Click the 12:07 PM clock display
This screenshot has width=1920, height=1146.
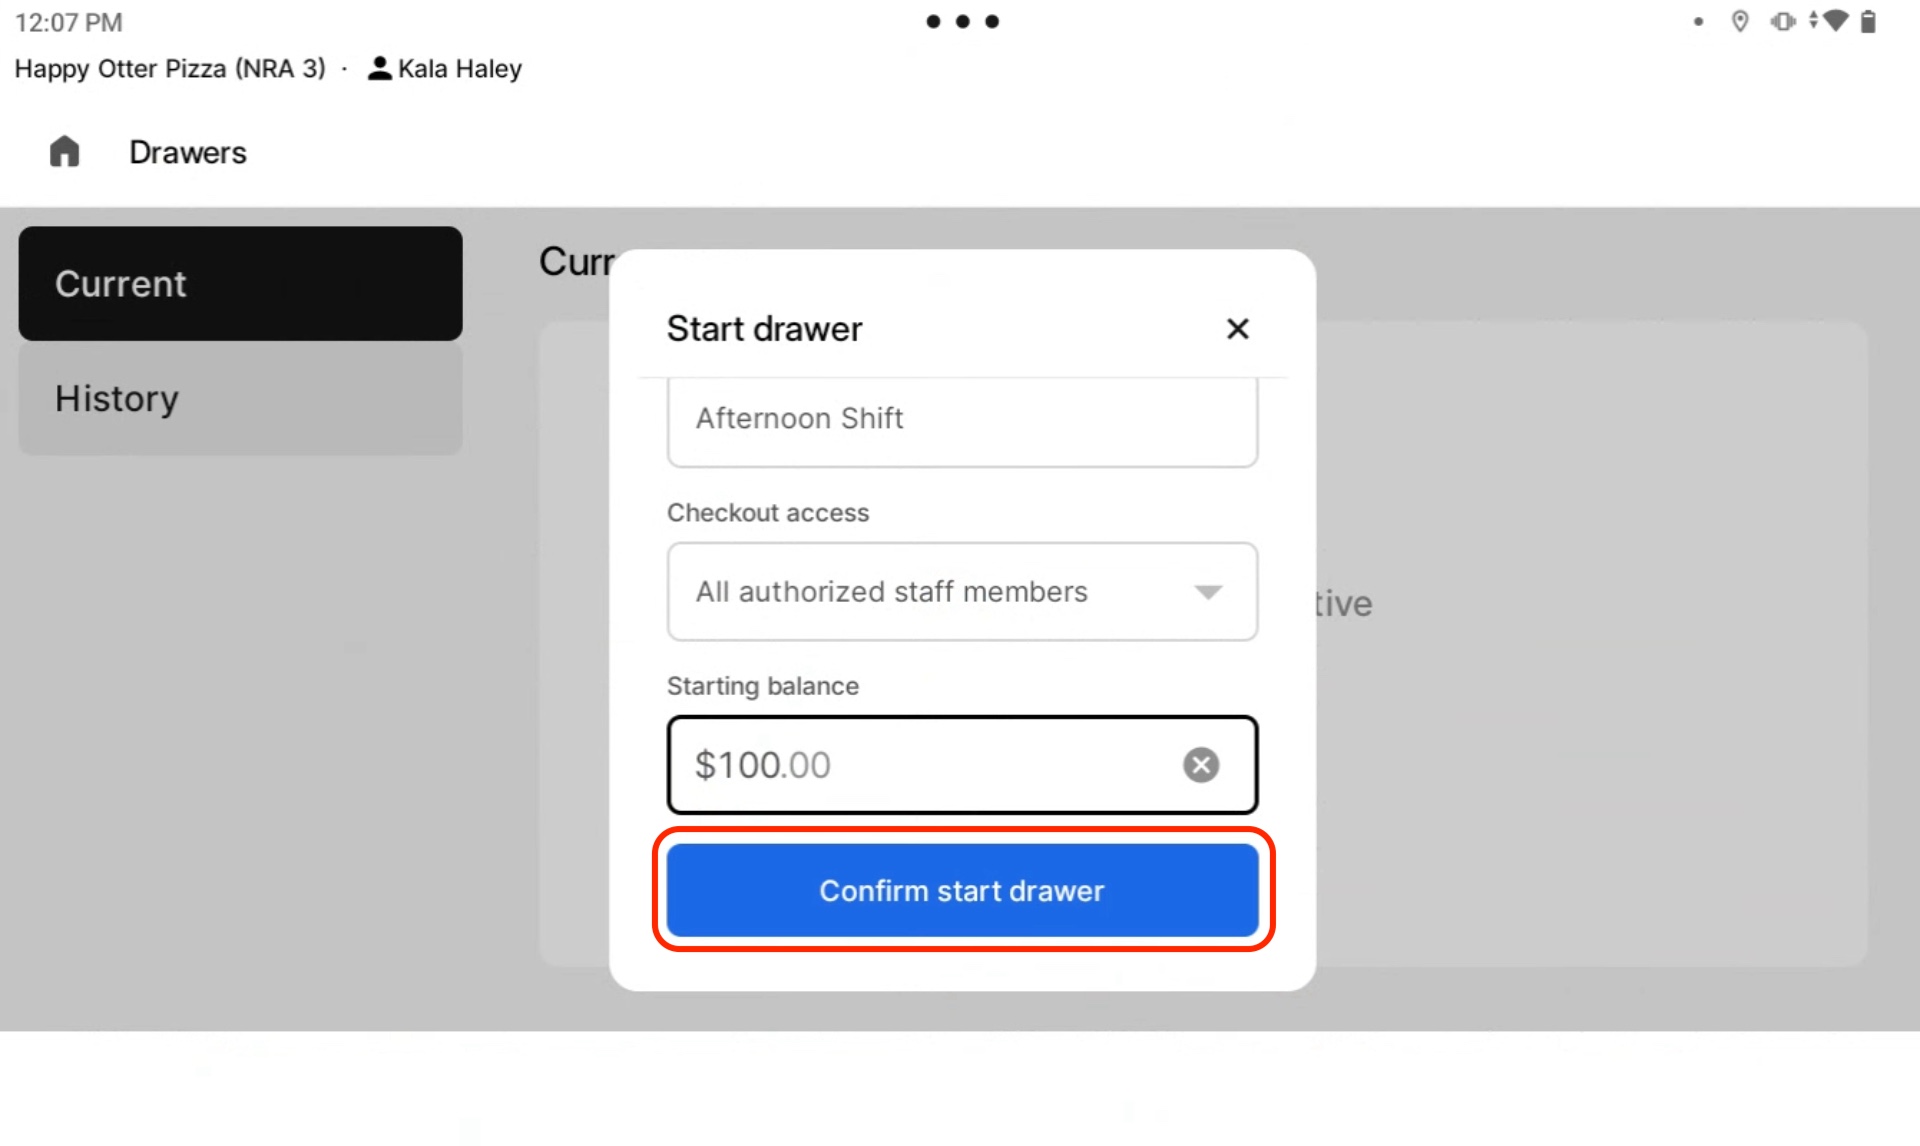tap(68, 21)
